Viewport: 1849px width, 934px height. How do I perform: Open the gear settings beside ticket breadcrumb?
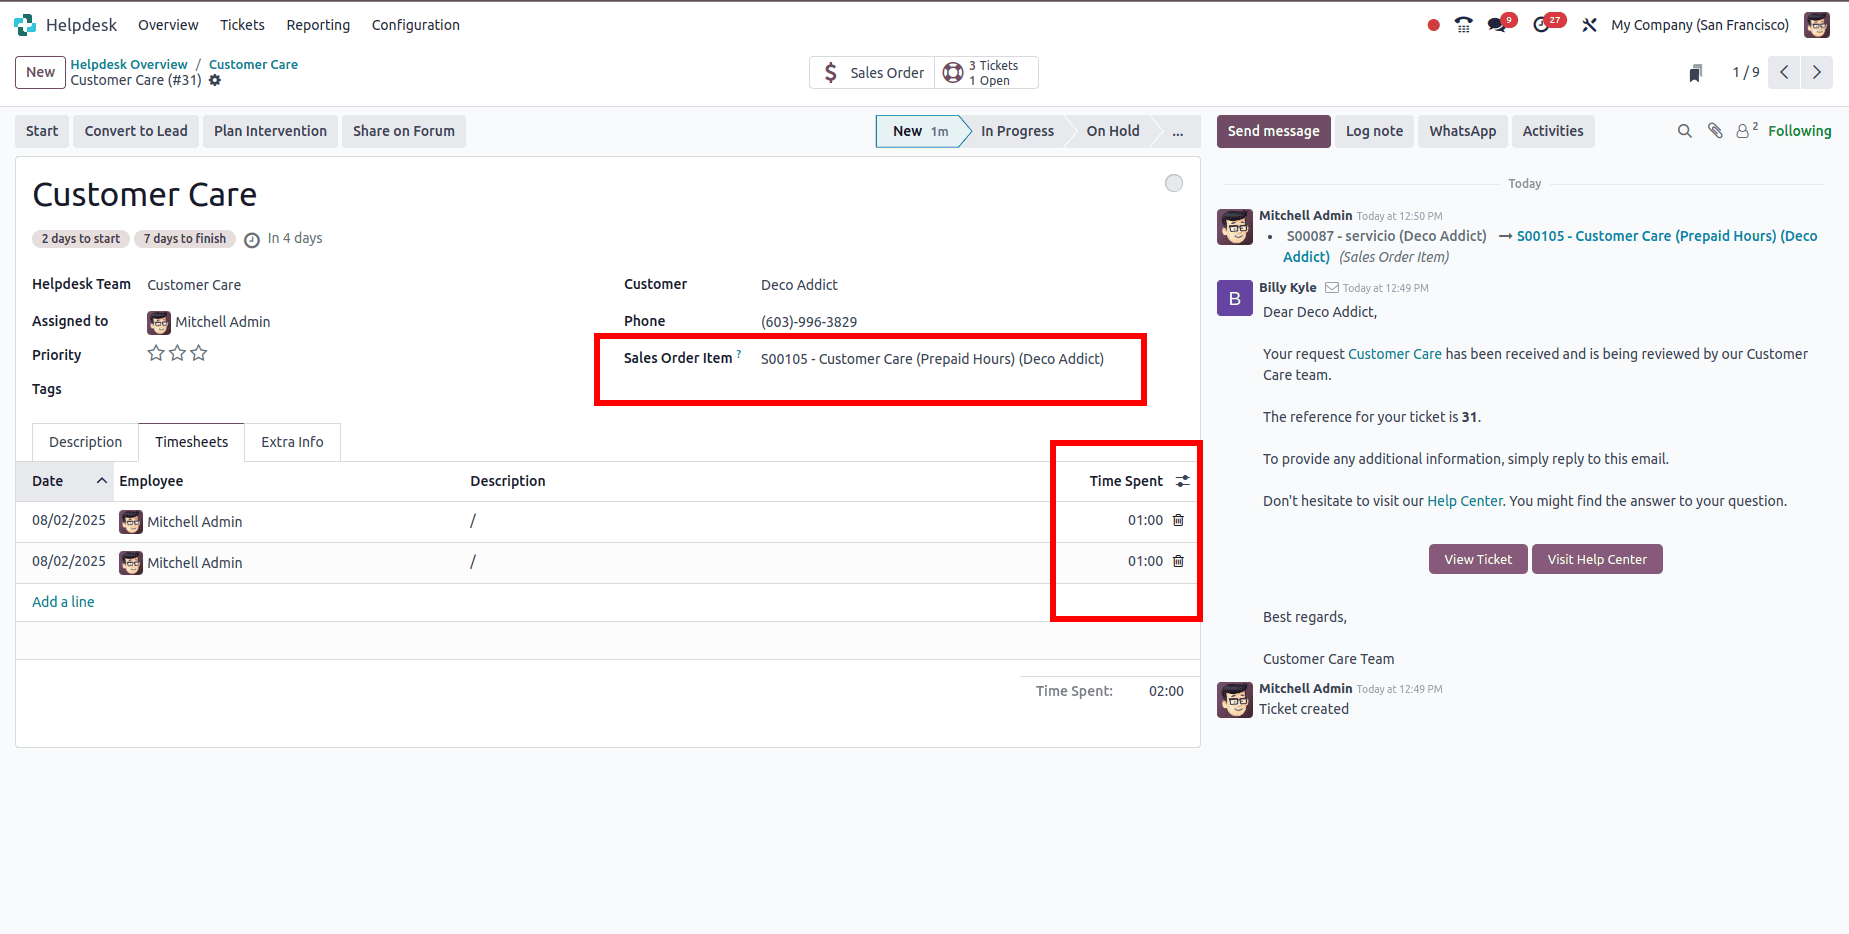point(215,80)
